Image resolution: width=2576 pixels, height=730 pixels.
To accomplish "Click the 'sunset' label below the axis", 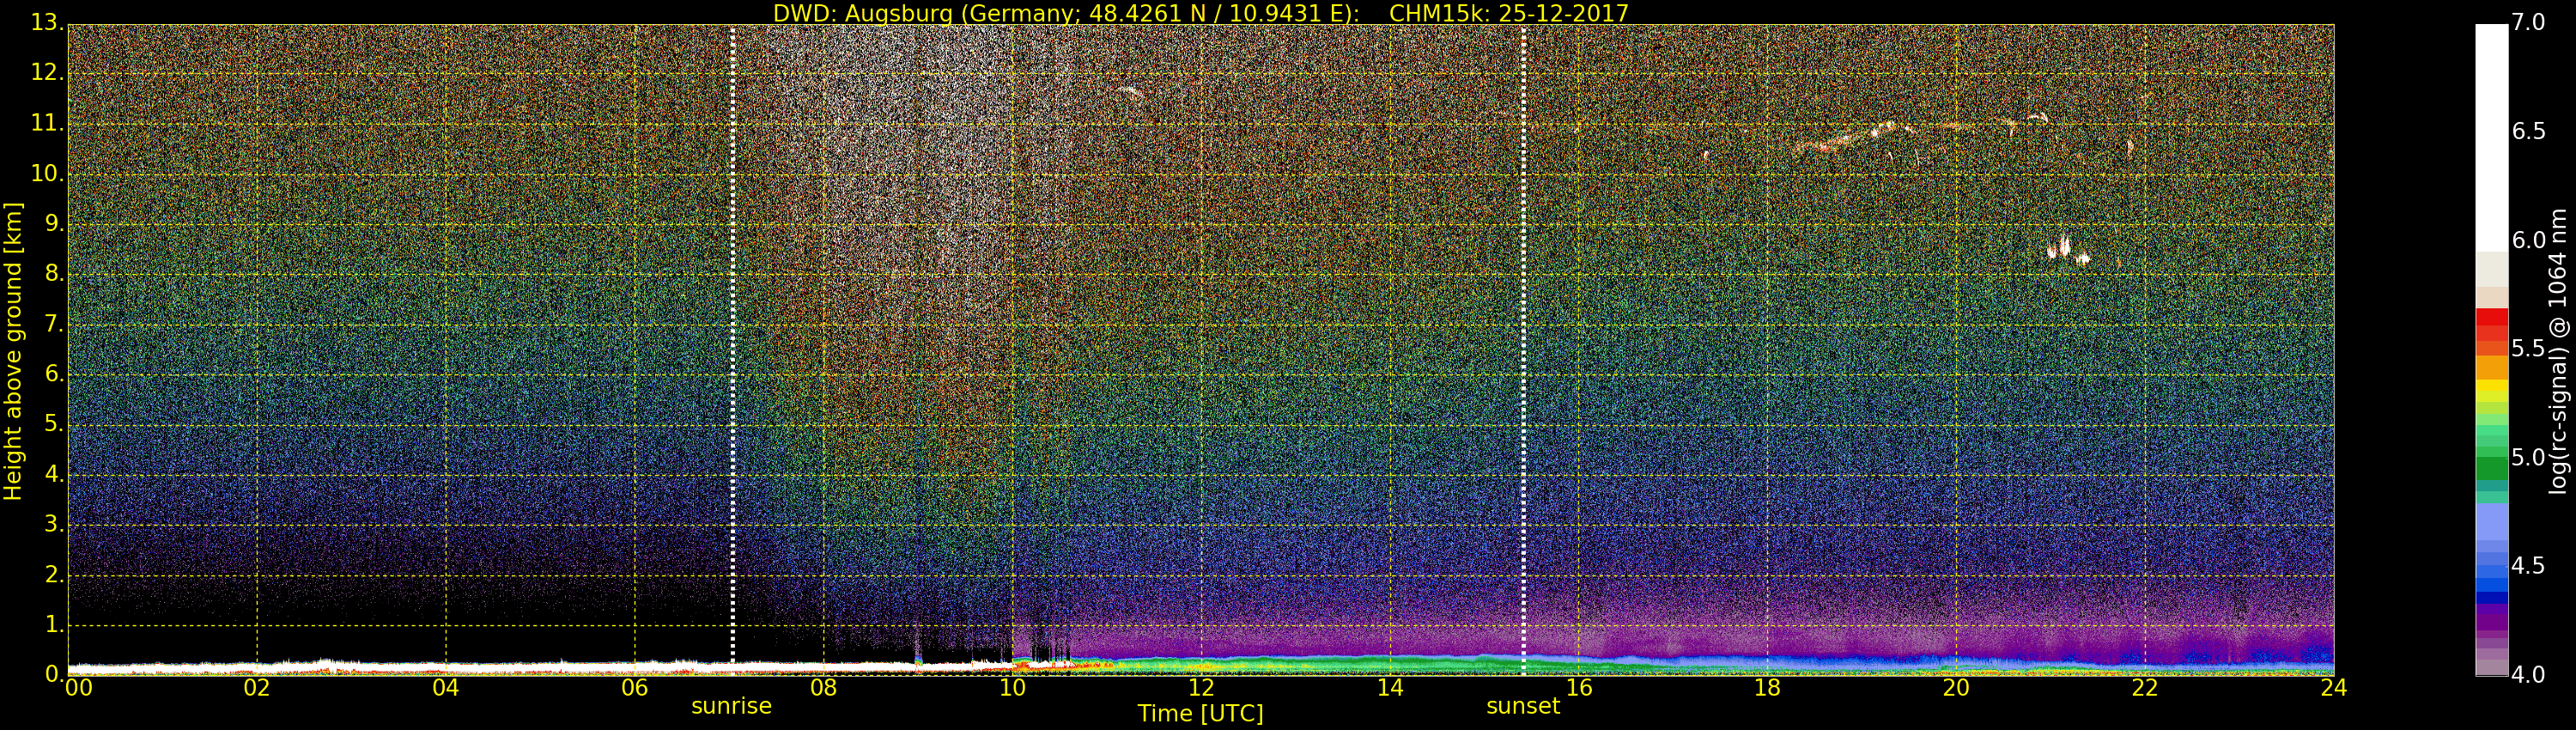I will click(x=1523, y=706).
